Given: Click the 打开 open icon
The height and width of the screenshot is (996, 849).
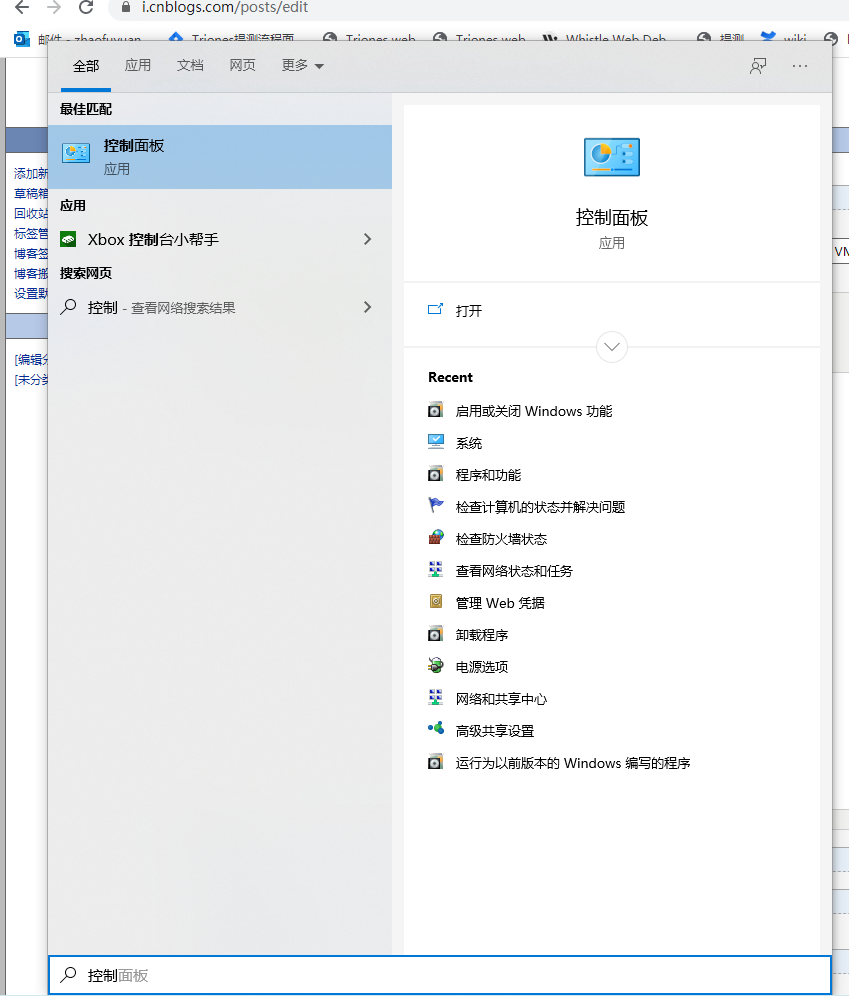Looking at the screenshot, I should tap(436, 310).
